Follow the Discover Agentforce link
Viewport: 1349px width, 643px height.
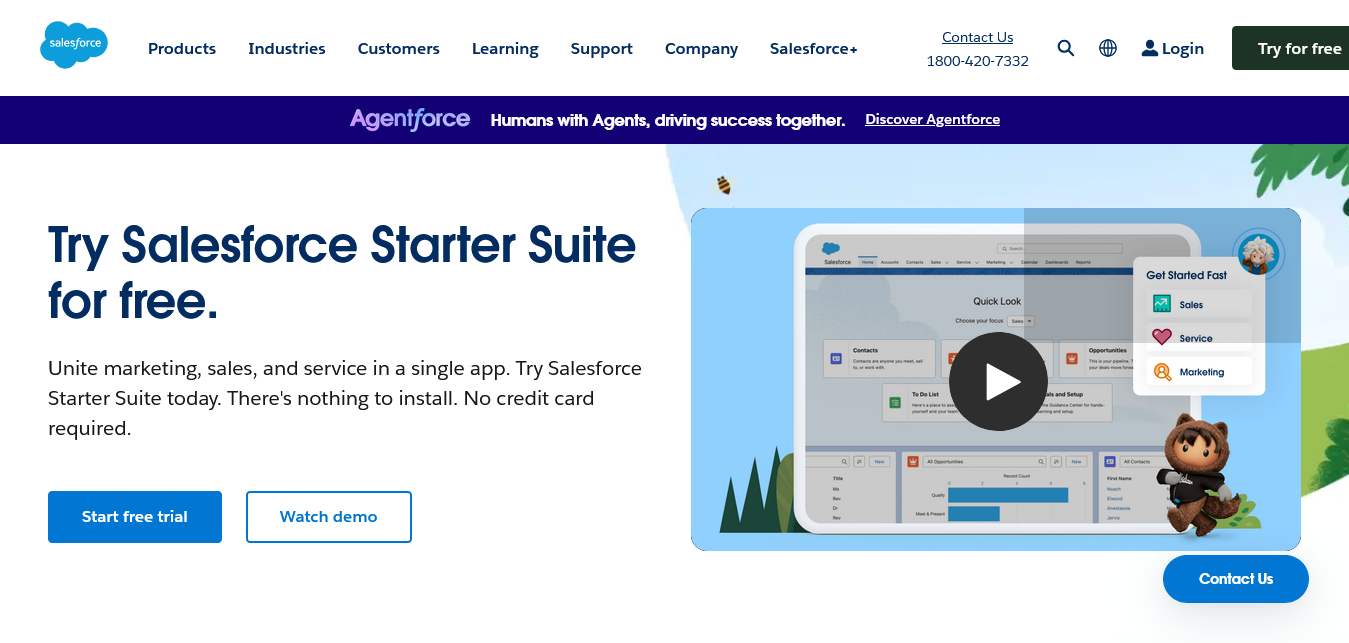click(x=933, y=119)
